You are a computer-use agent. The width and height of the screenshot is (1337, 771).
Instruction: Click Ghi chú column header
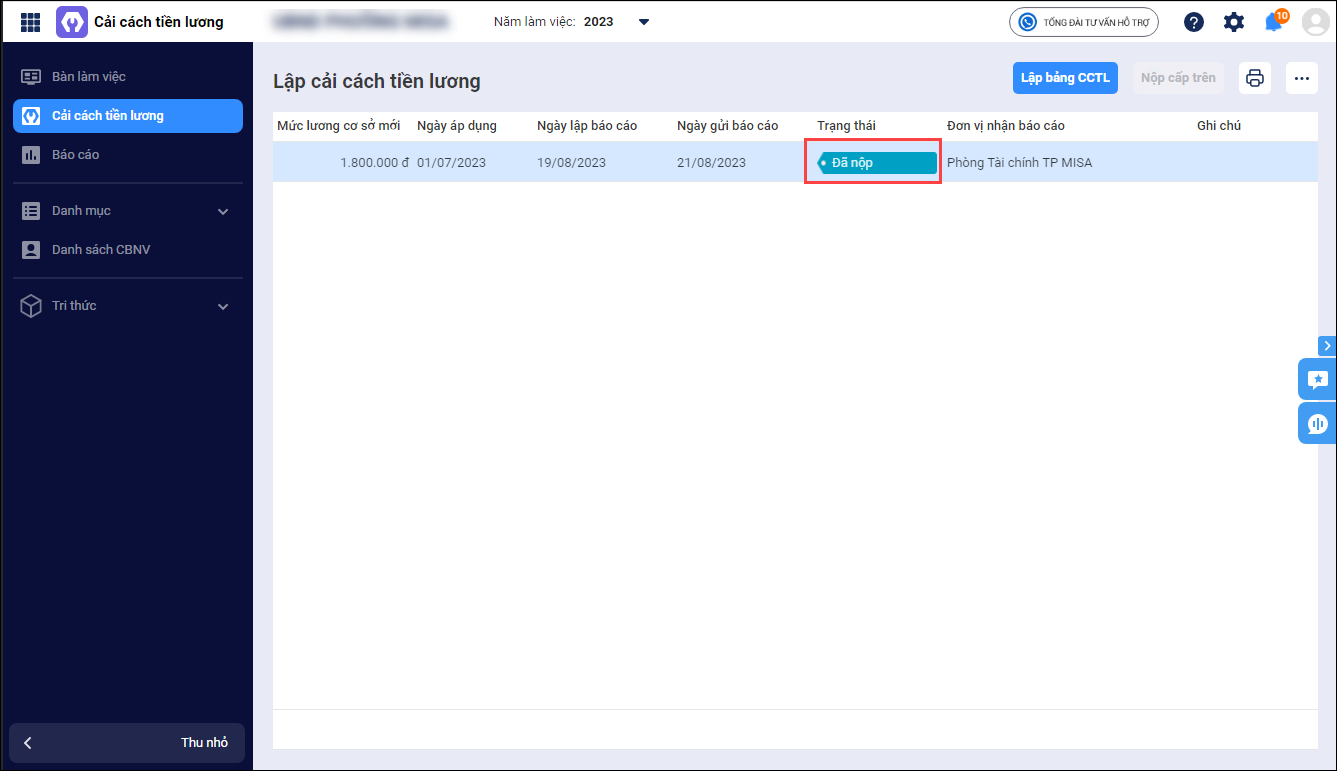[x=1219, y=126]
